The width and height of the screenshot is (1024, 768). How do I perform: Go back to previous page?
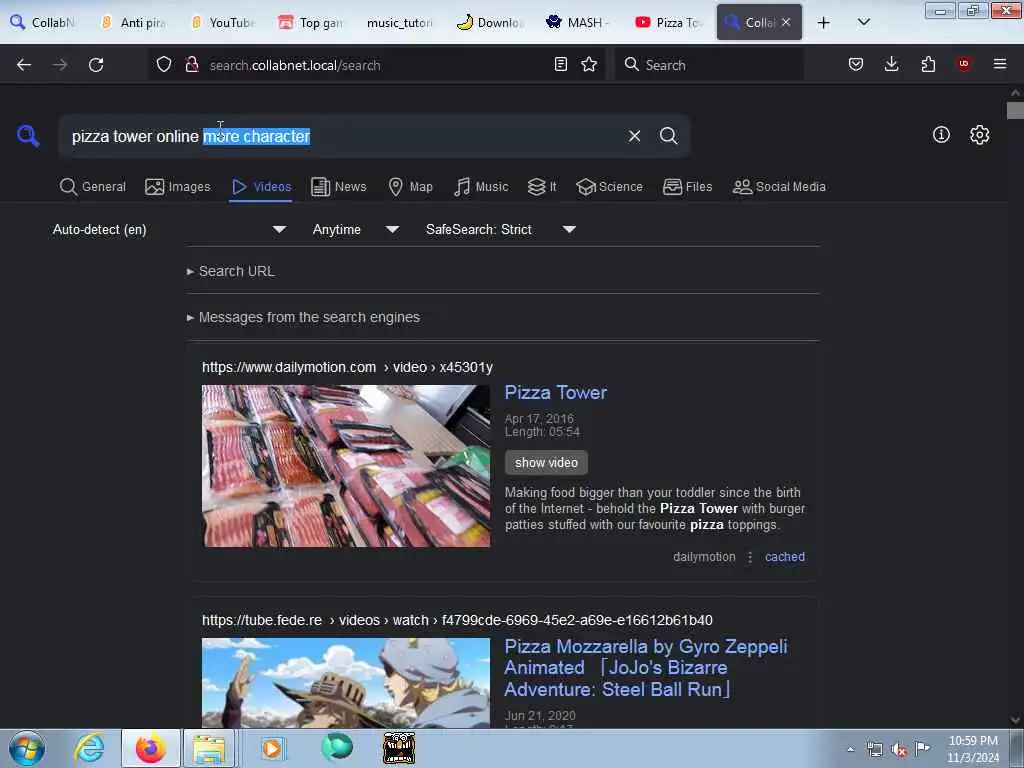(x=24, y=65)
